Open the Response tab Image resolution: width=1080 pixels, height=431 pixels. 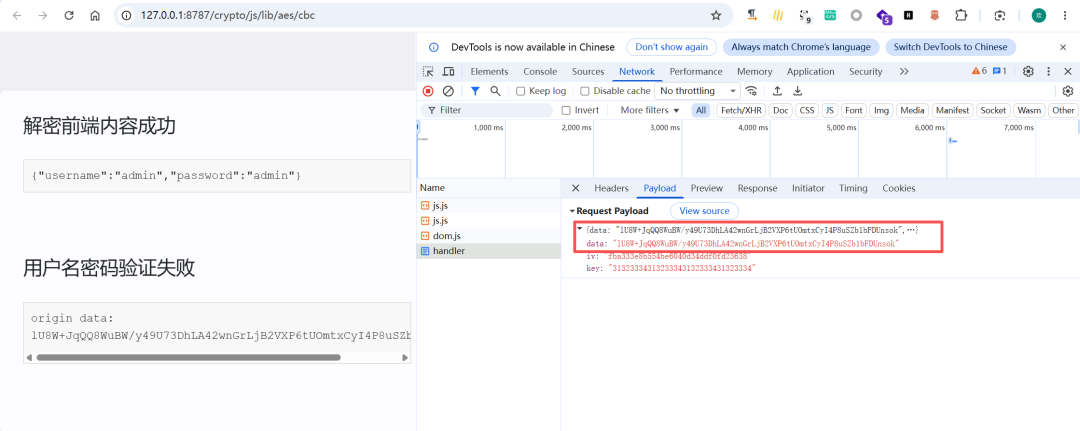pyautogui.click(x=757, y=188)
